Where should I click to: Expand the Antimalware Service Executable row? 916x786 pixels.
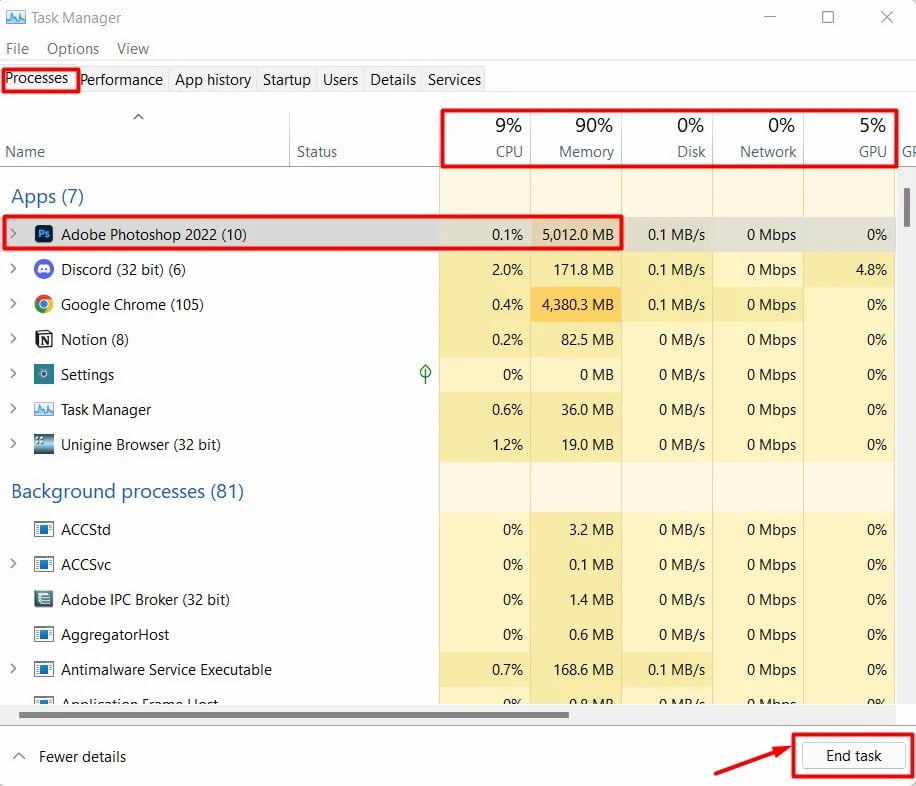pyautogui.click(x=13, y=669)
